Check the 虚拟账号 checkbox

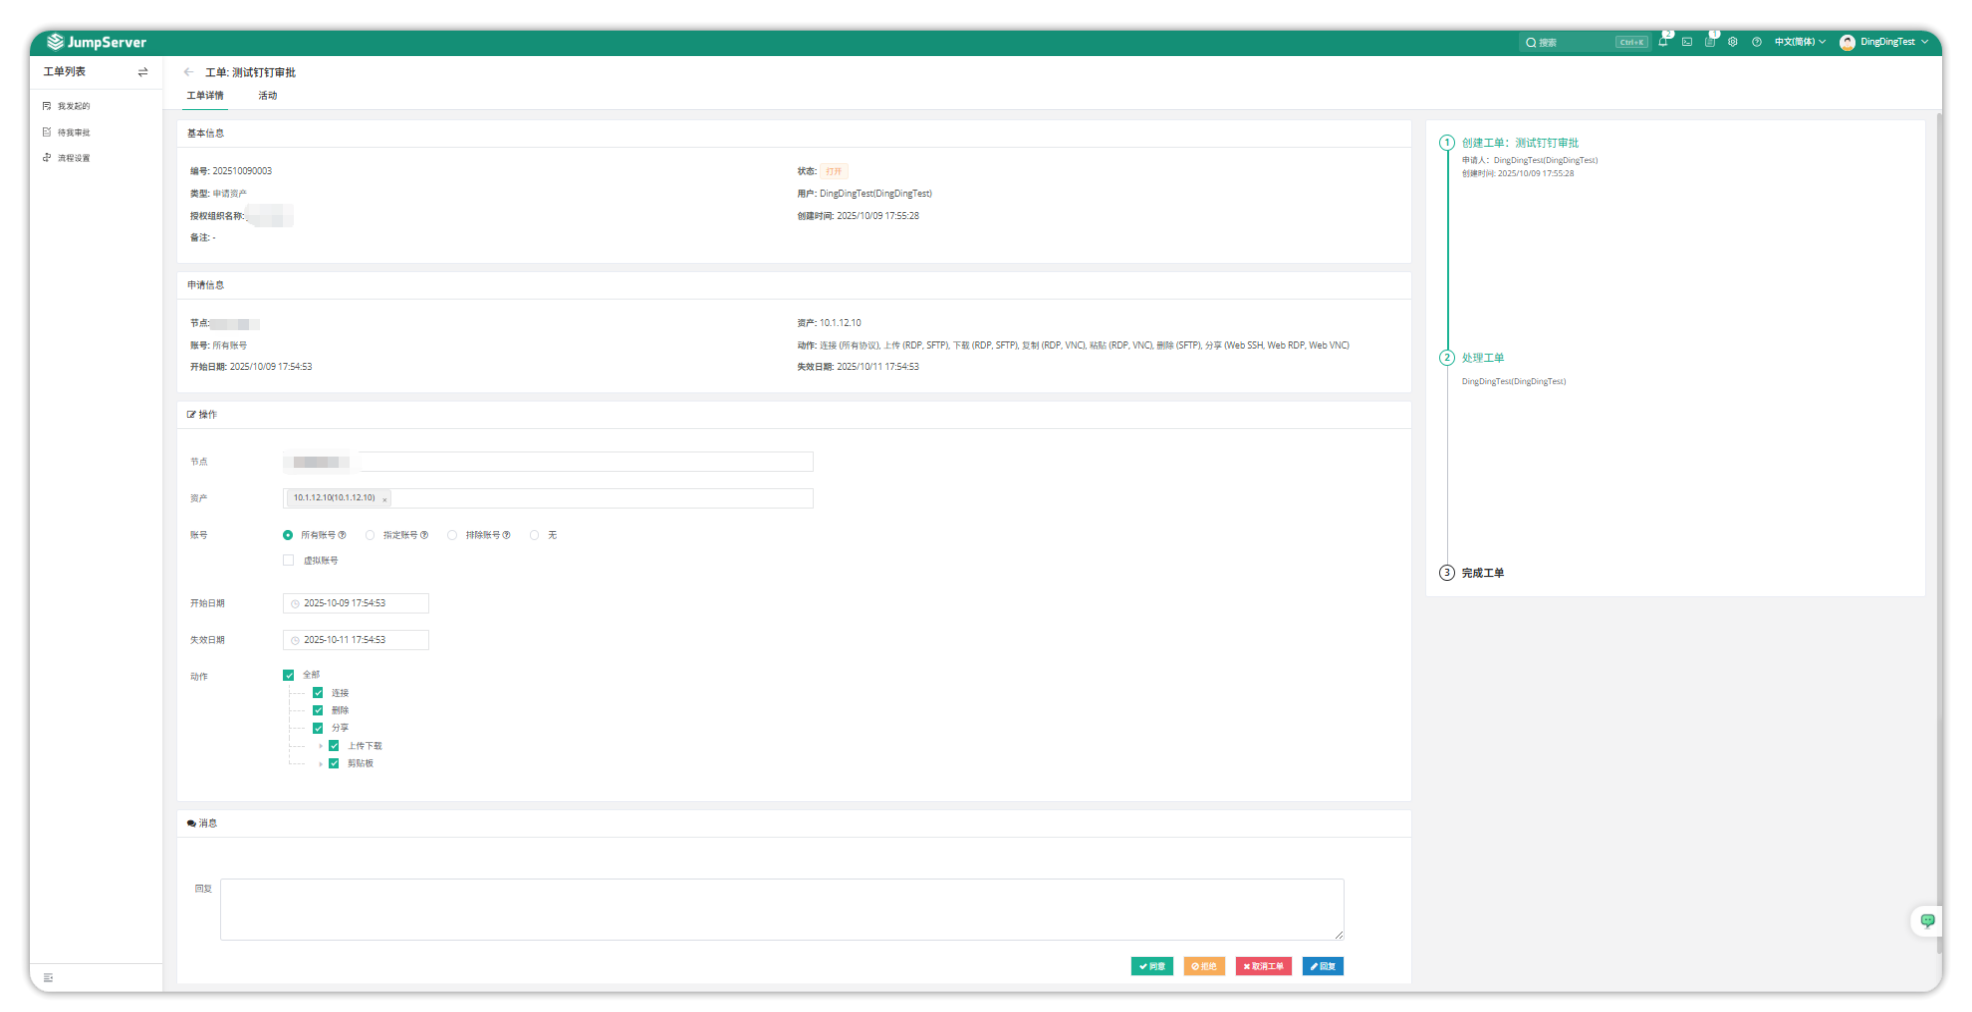tap(289, 560)
